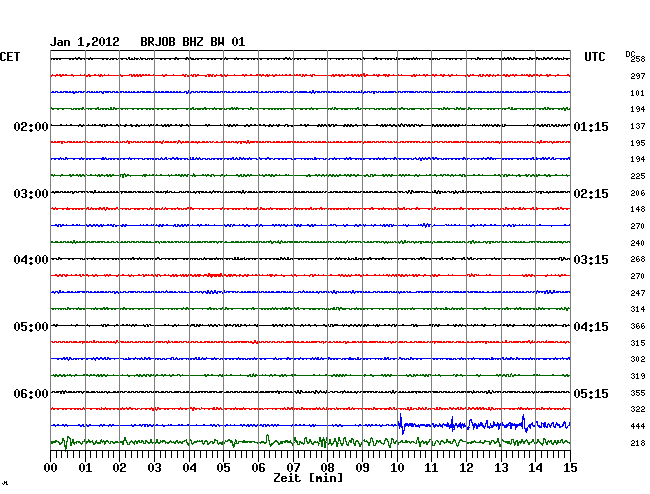Screen dimensions: 650x494
Task: Click the UTC time label "01:15"
Action: pyautogui.click(x=591, y=126)
